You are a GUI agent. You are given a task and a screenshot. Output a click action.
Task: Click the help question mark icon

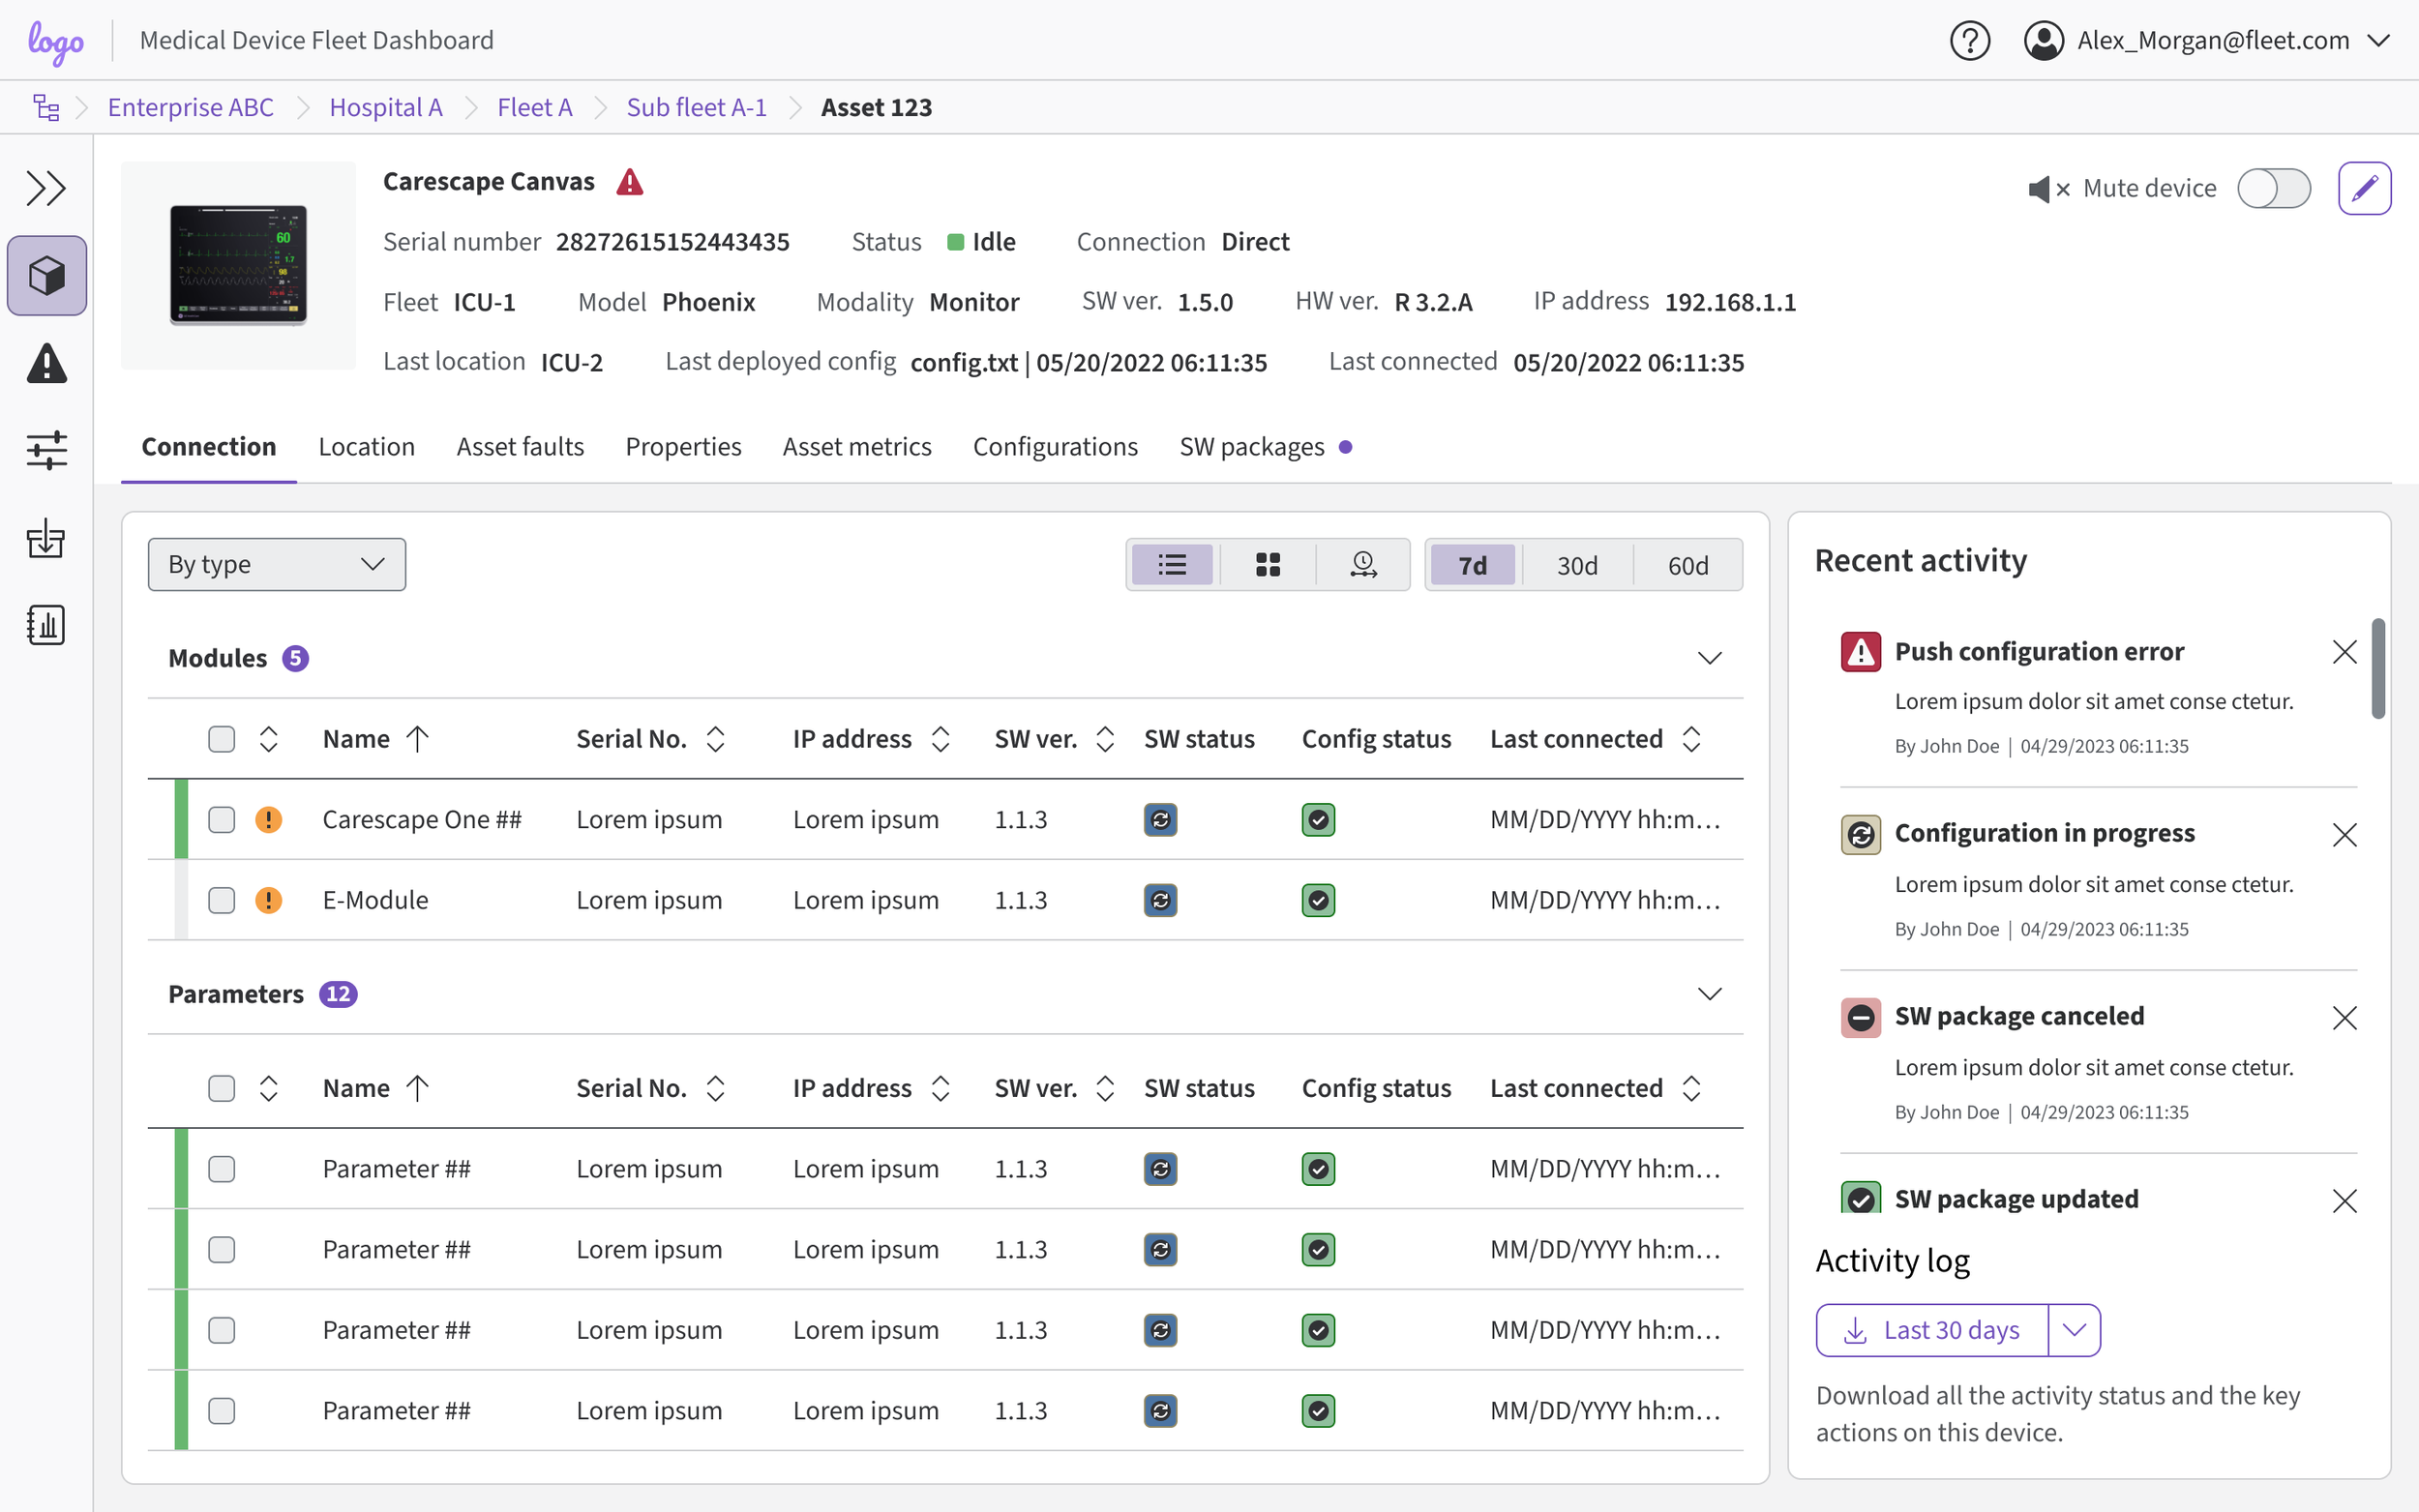1969,41
